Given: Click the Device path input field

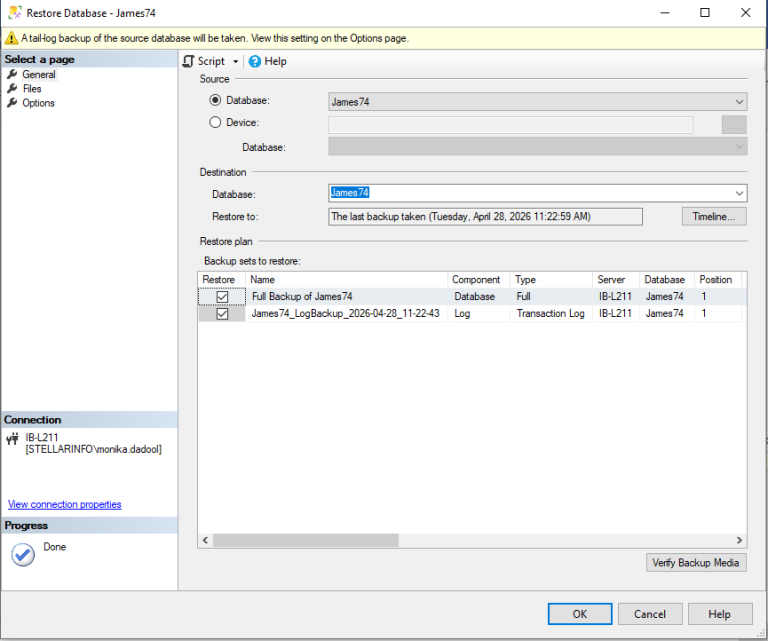Looking at the screenshot, I should 511,125.
